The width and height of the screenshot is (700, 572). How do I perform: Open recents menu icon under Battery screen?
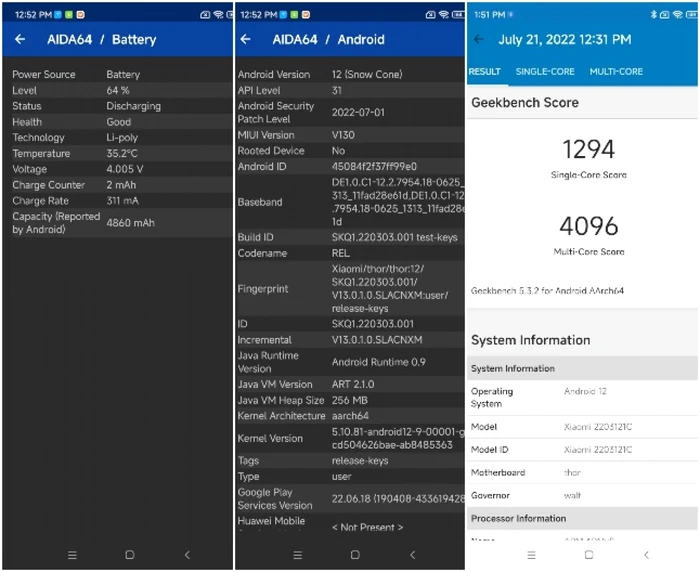(x=72, y=555)
